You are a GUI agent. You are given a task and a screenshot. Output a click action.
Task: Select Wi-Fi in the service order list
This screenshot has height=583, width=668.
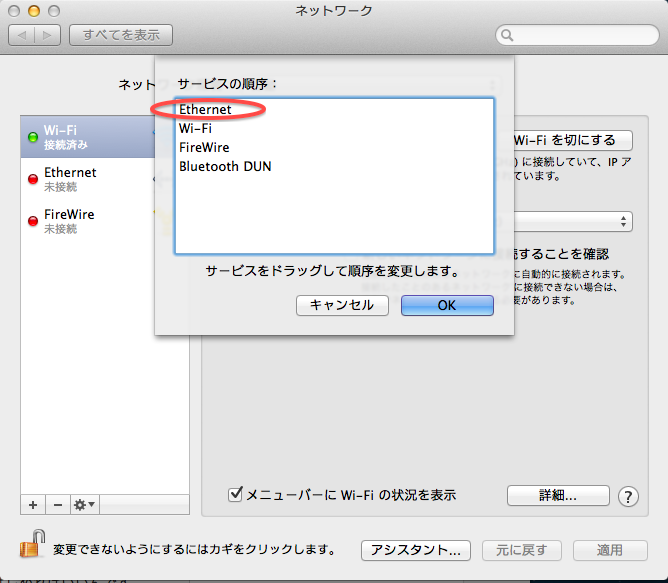click(x=334, y=128)
